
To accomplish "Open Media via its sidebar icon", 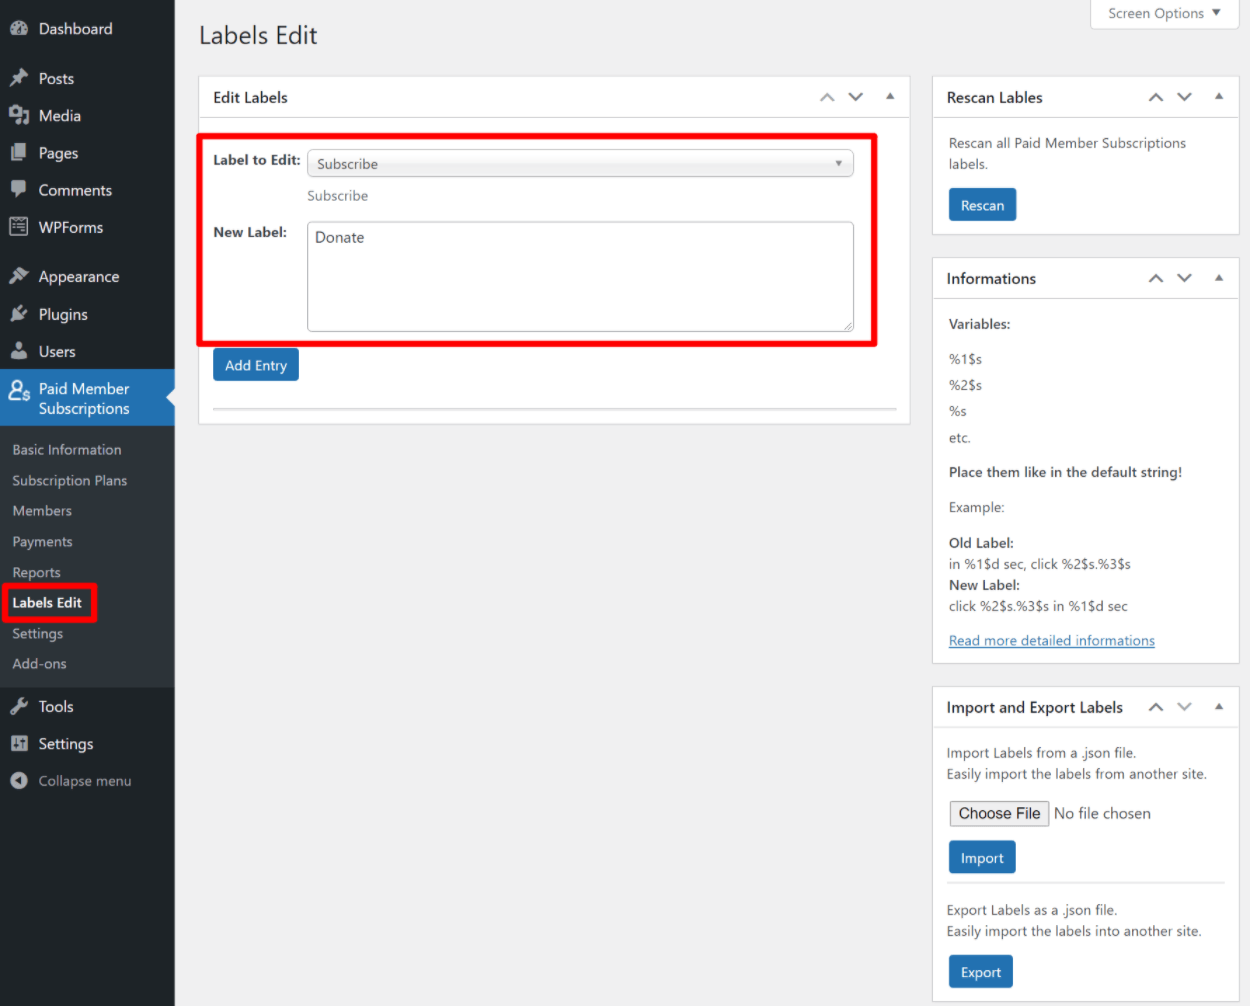I will (19, 115).
